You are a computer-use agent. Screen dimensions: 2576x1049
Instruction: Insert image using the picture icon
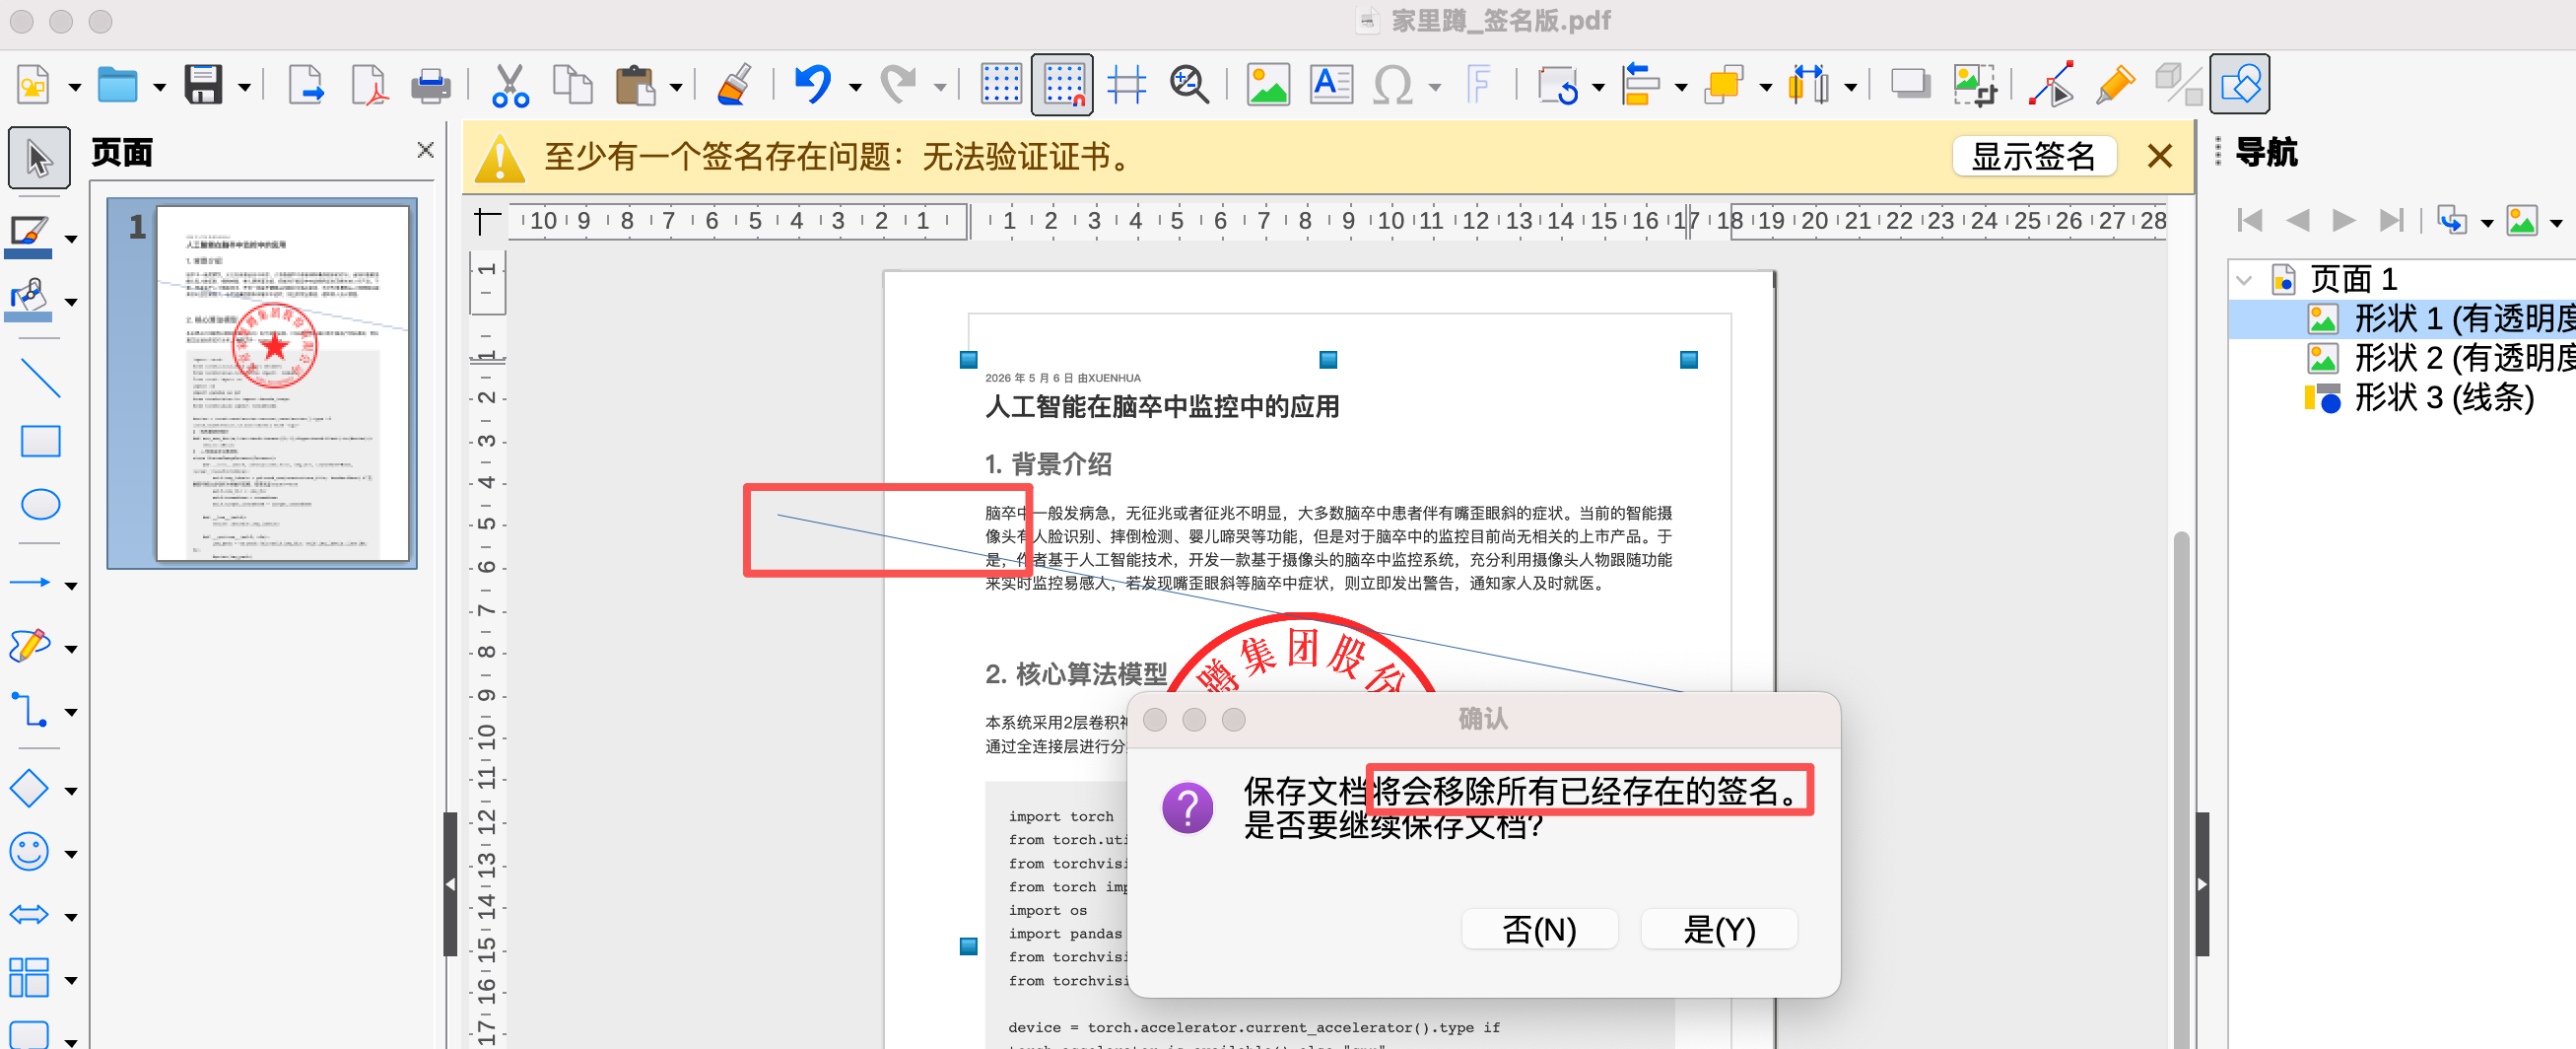(x=1267, y=84)
